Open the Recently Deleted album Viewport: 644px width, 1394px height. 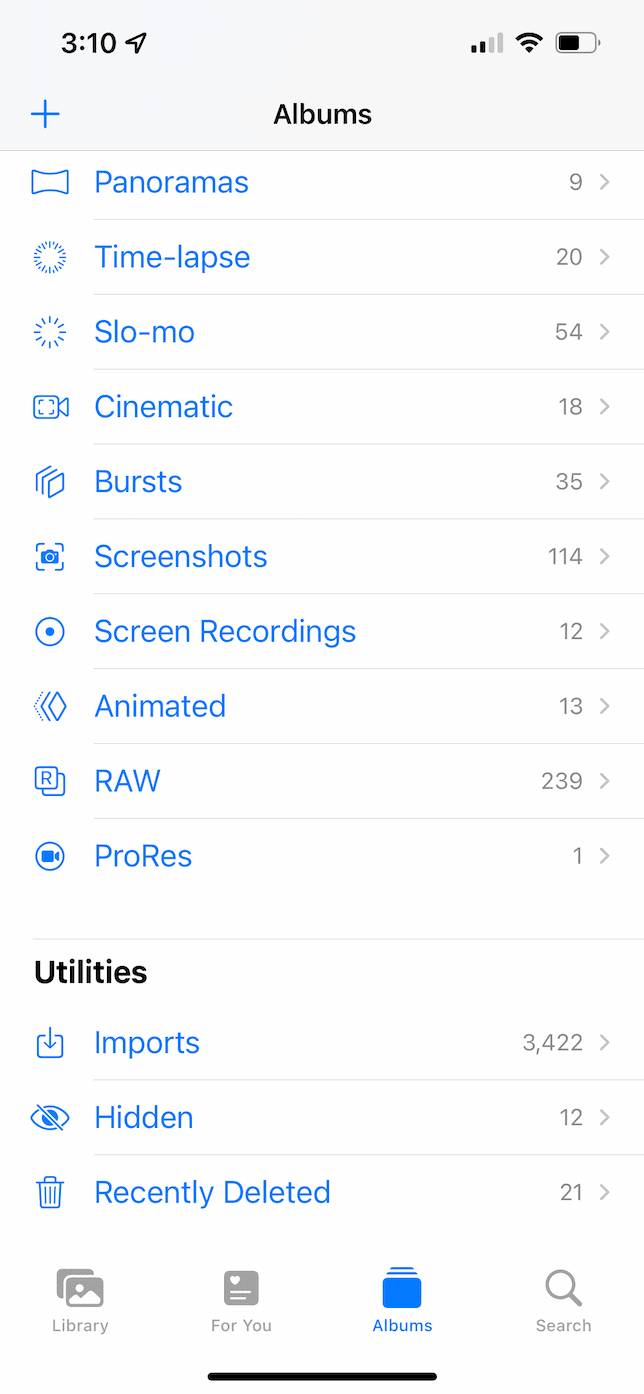(x=212, y=1192)
